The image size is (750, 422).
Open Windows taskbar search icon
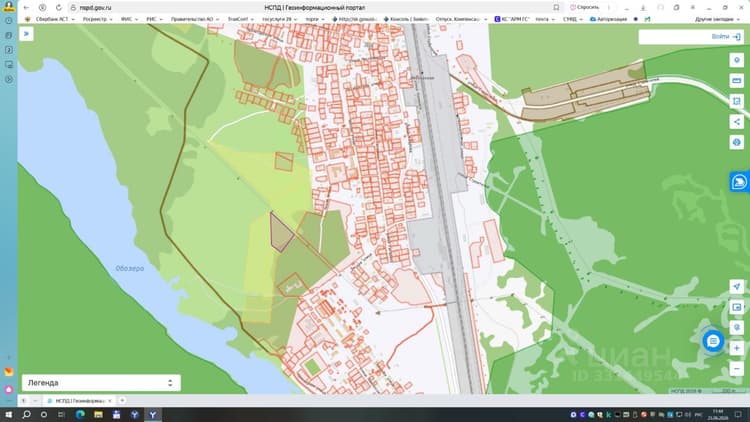pyautogui.click(x=26, y=414)
